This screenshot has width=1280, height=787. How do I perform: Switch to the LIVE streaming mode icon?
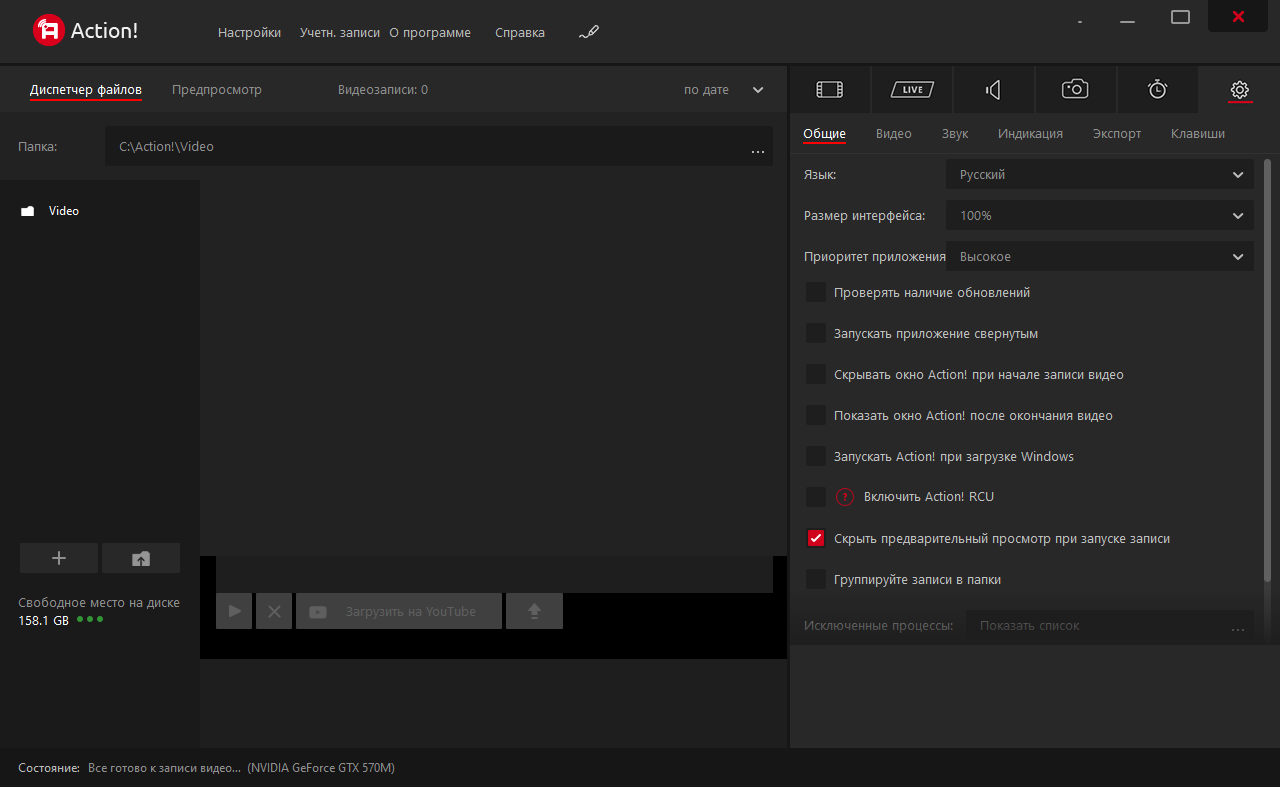912,90
